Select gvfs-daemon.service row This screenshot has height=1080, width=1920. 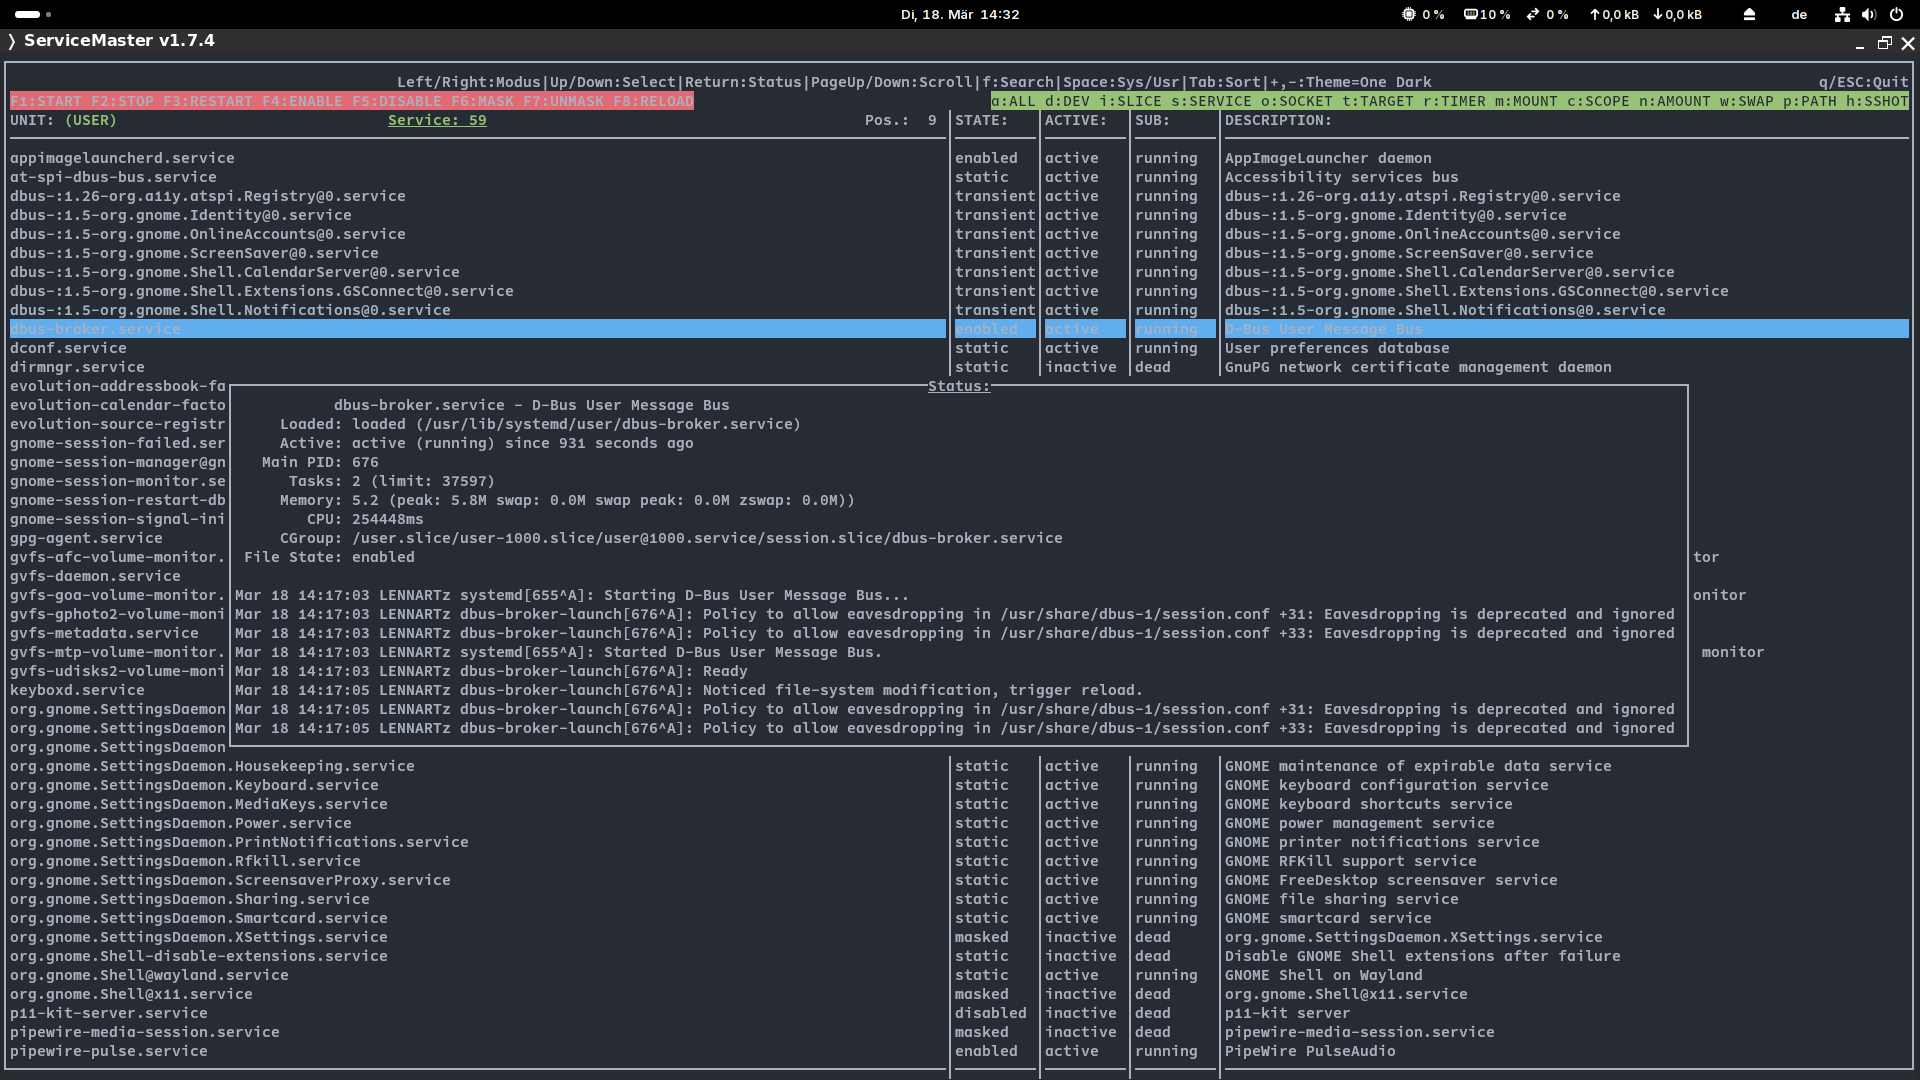point(95,576)
